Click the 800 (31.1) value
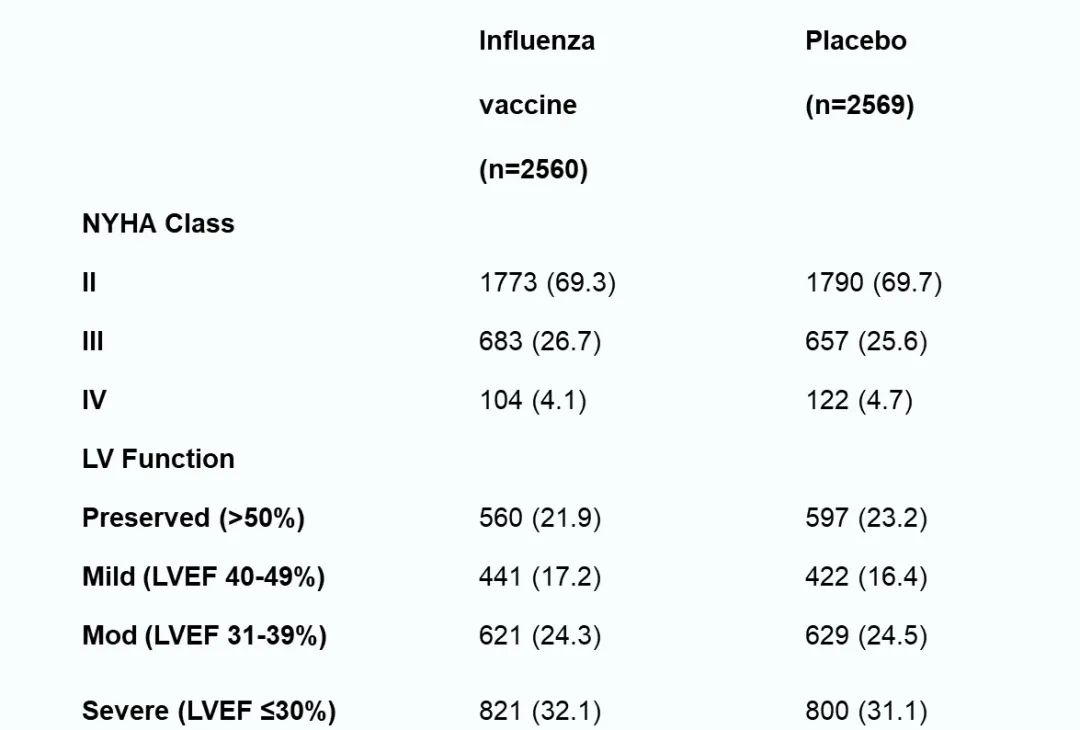The width and height of the screenshot is (1080, 730). click(x=866, y=712)
